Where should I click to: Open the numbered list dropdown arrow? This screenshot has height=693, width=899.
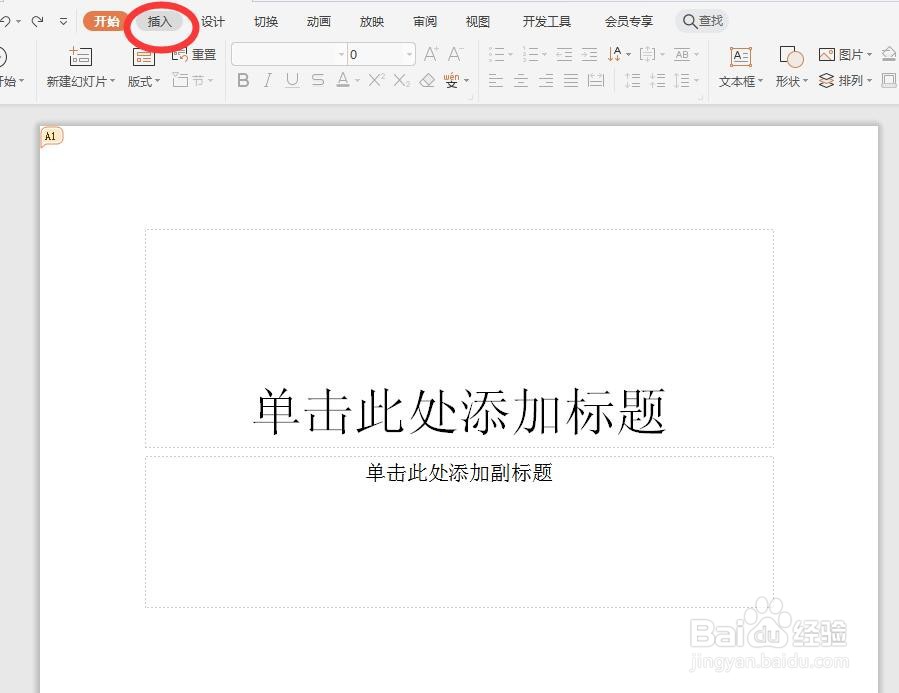tap(543, 55)
